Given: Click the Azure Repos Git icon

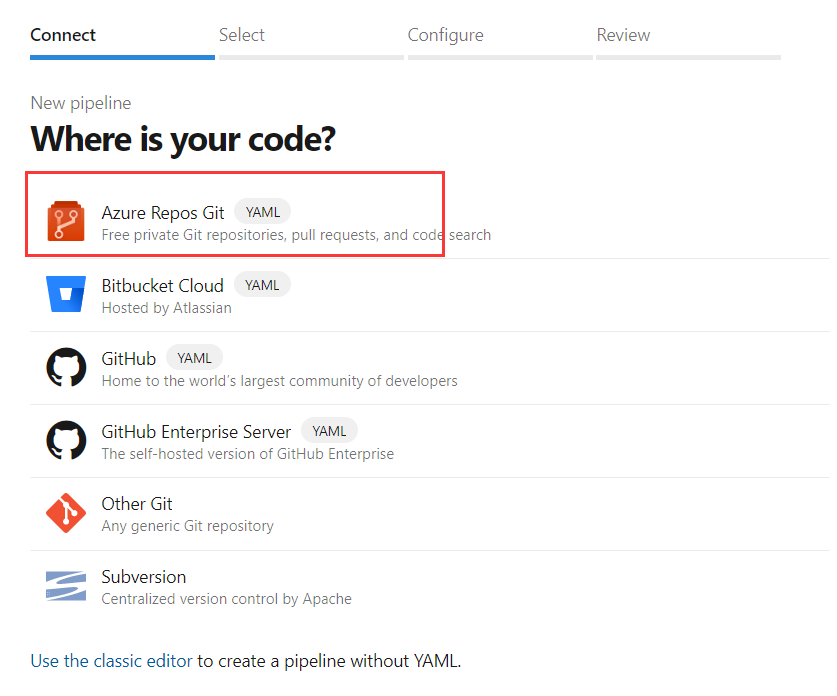Looking at the screenshot, I should pyautogui.click(x=66, y=221).
